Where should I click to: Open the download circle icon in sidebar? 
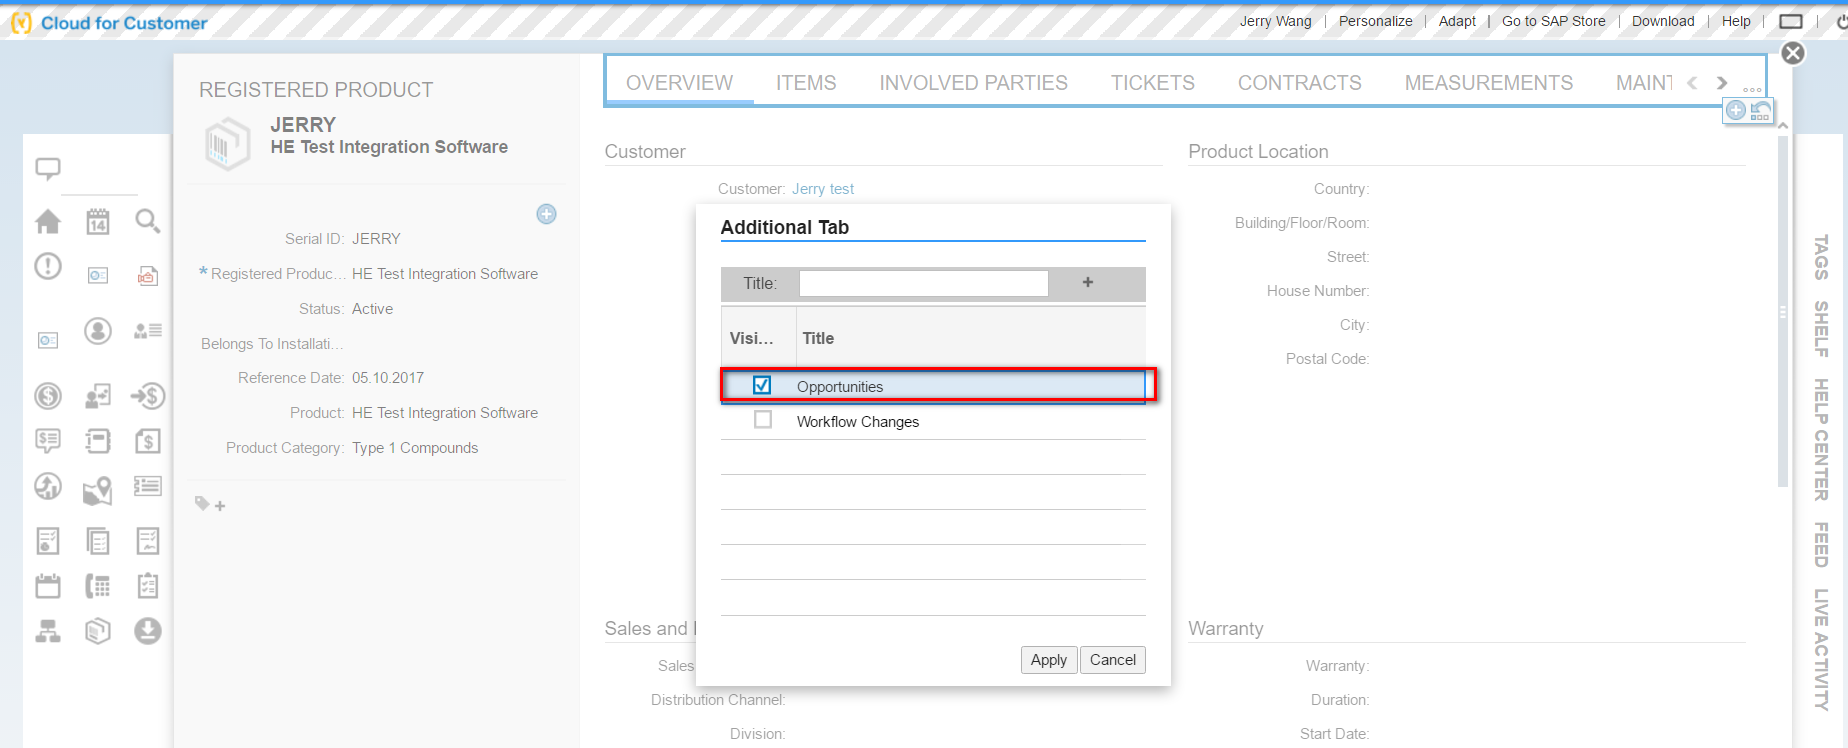click(x=148, y=631)
